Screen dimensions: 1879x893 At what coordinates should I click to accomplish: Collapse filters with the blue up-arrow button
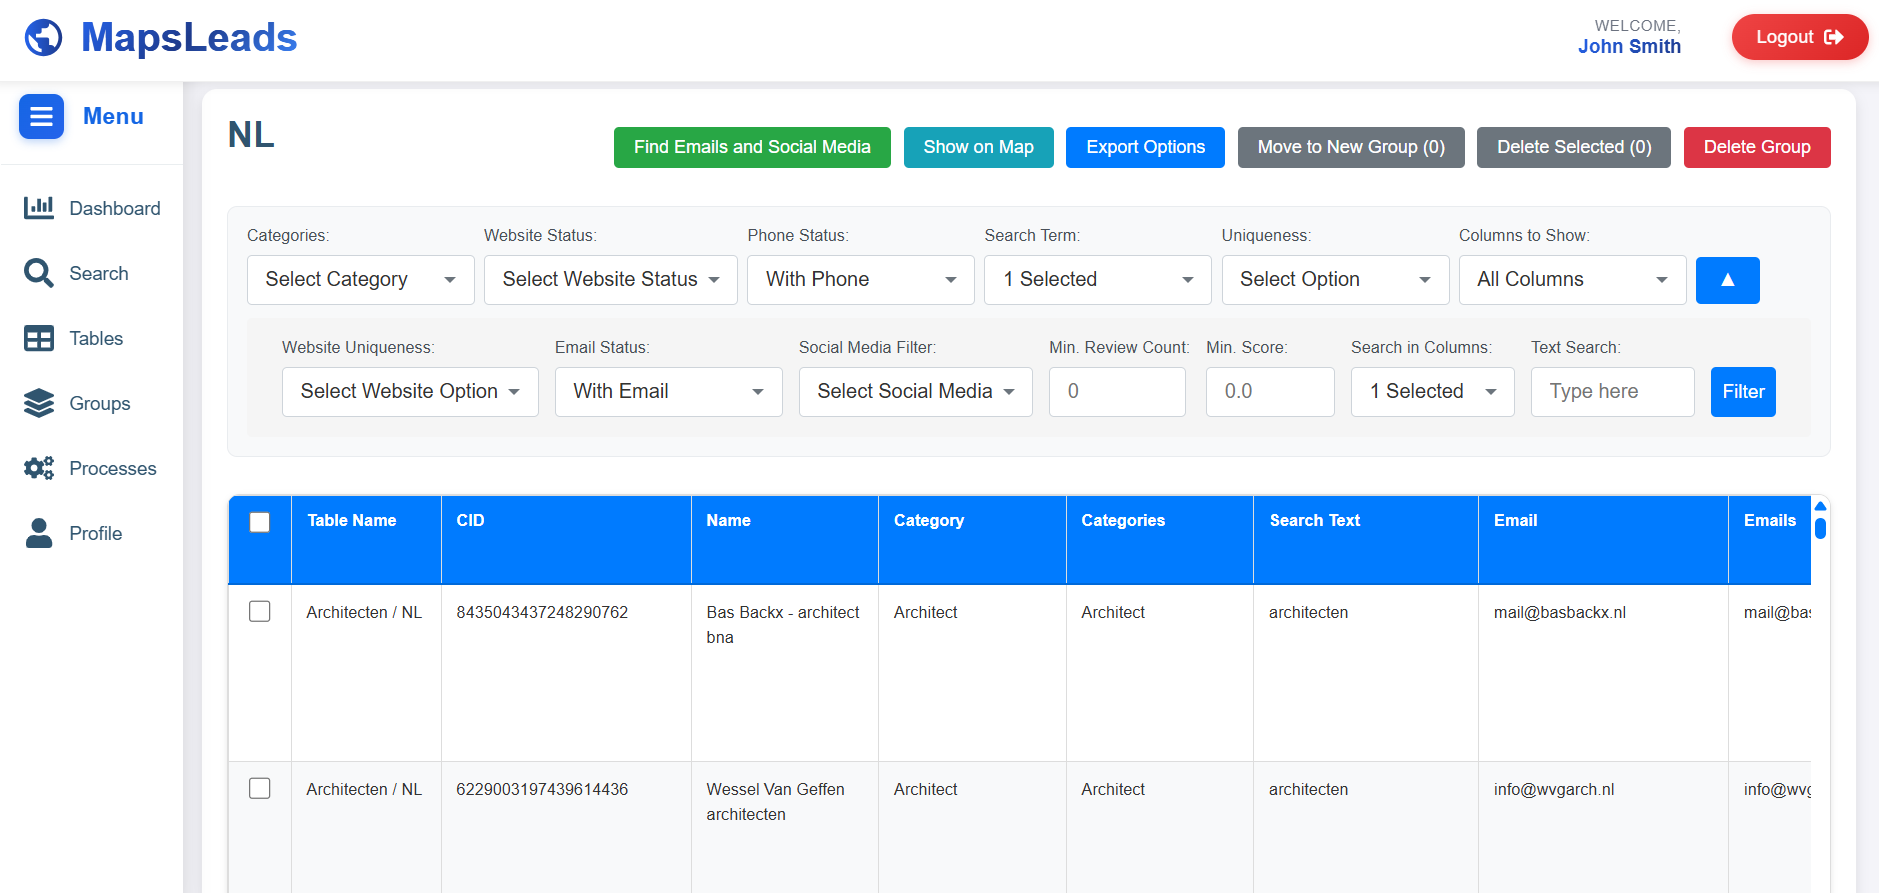[x=1727, y=280]
